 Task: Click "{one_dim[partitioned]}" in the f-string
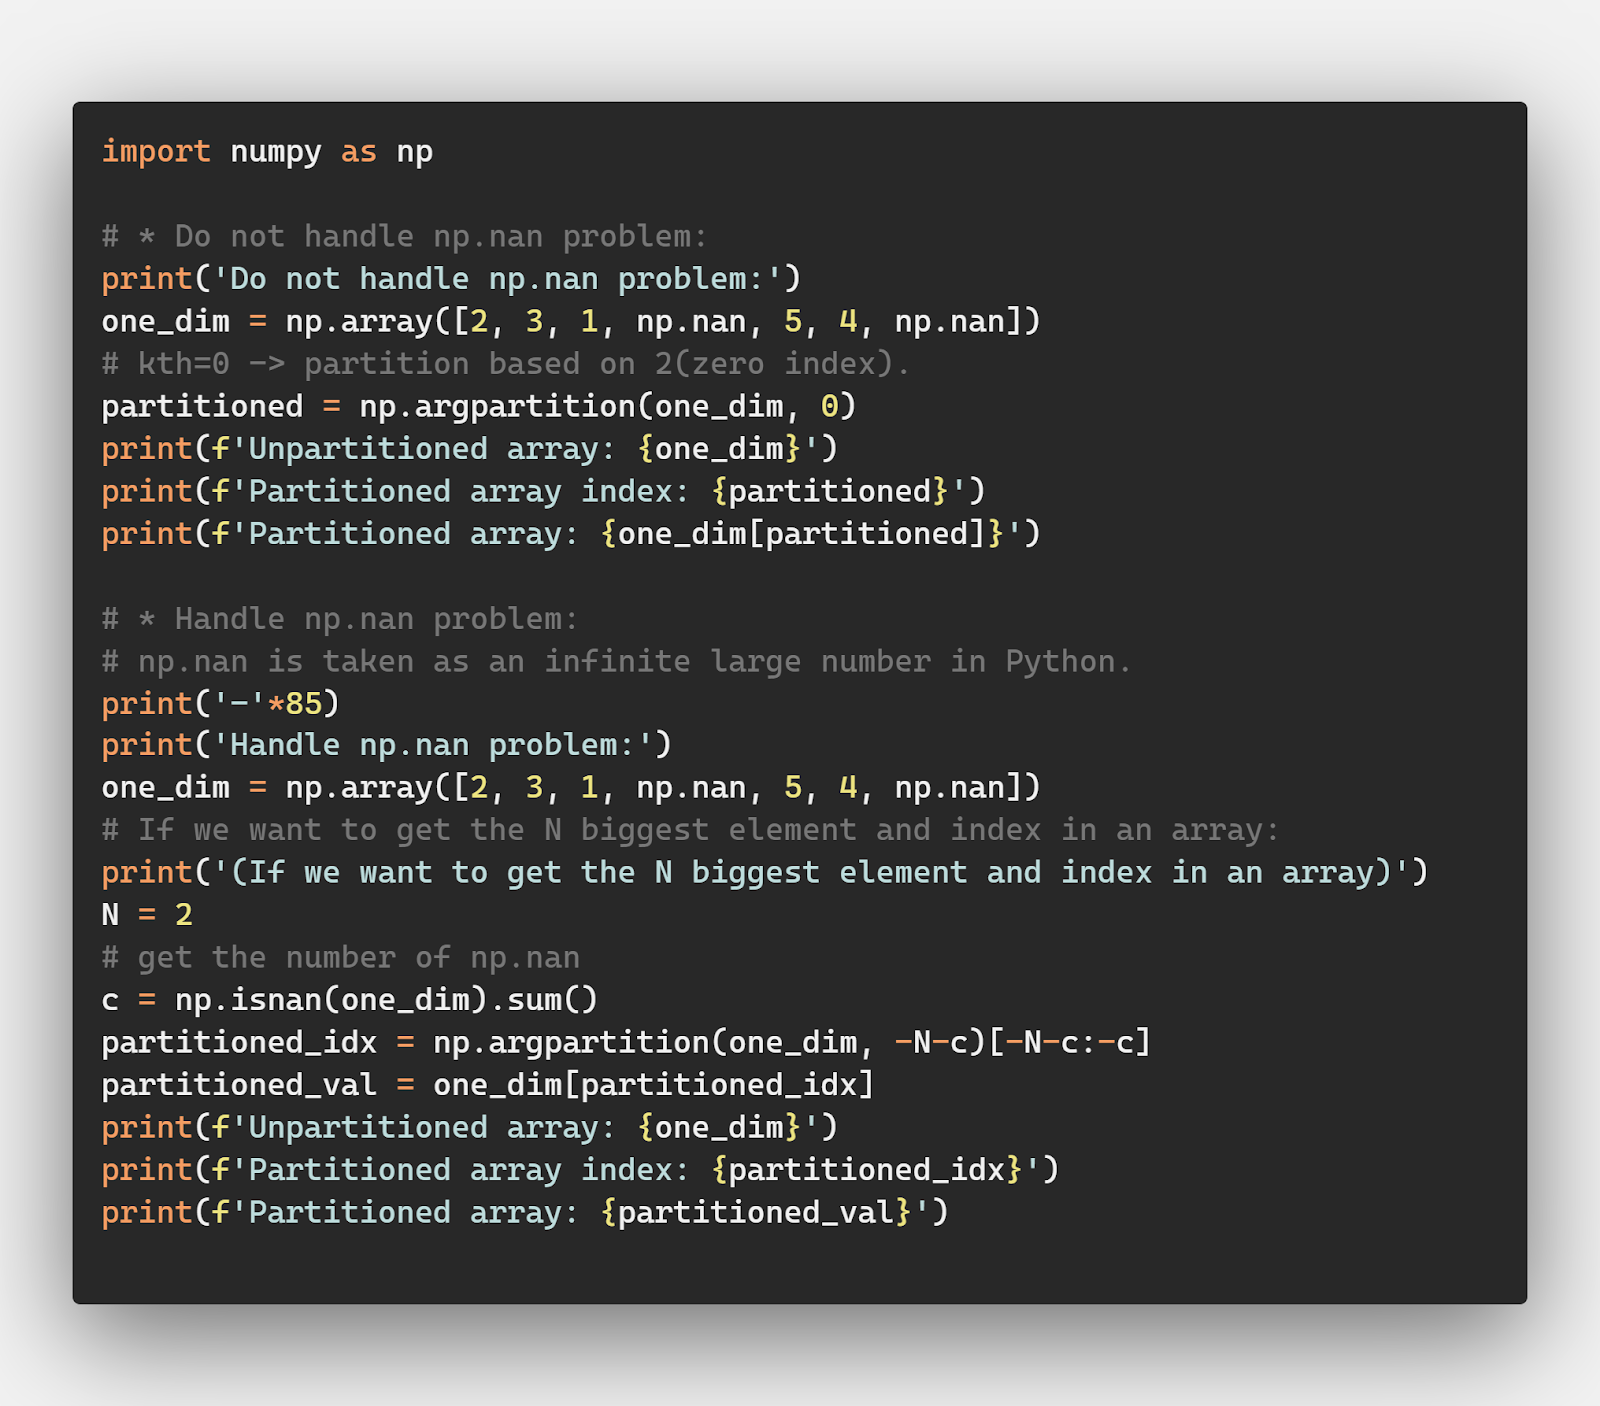point(802,534)
